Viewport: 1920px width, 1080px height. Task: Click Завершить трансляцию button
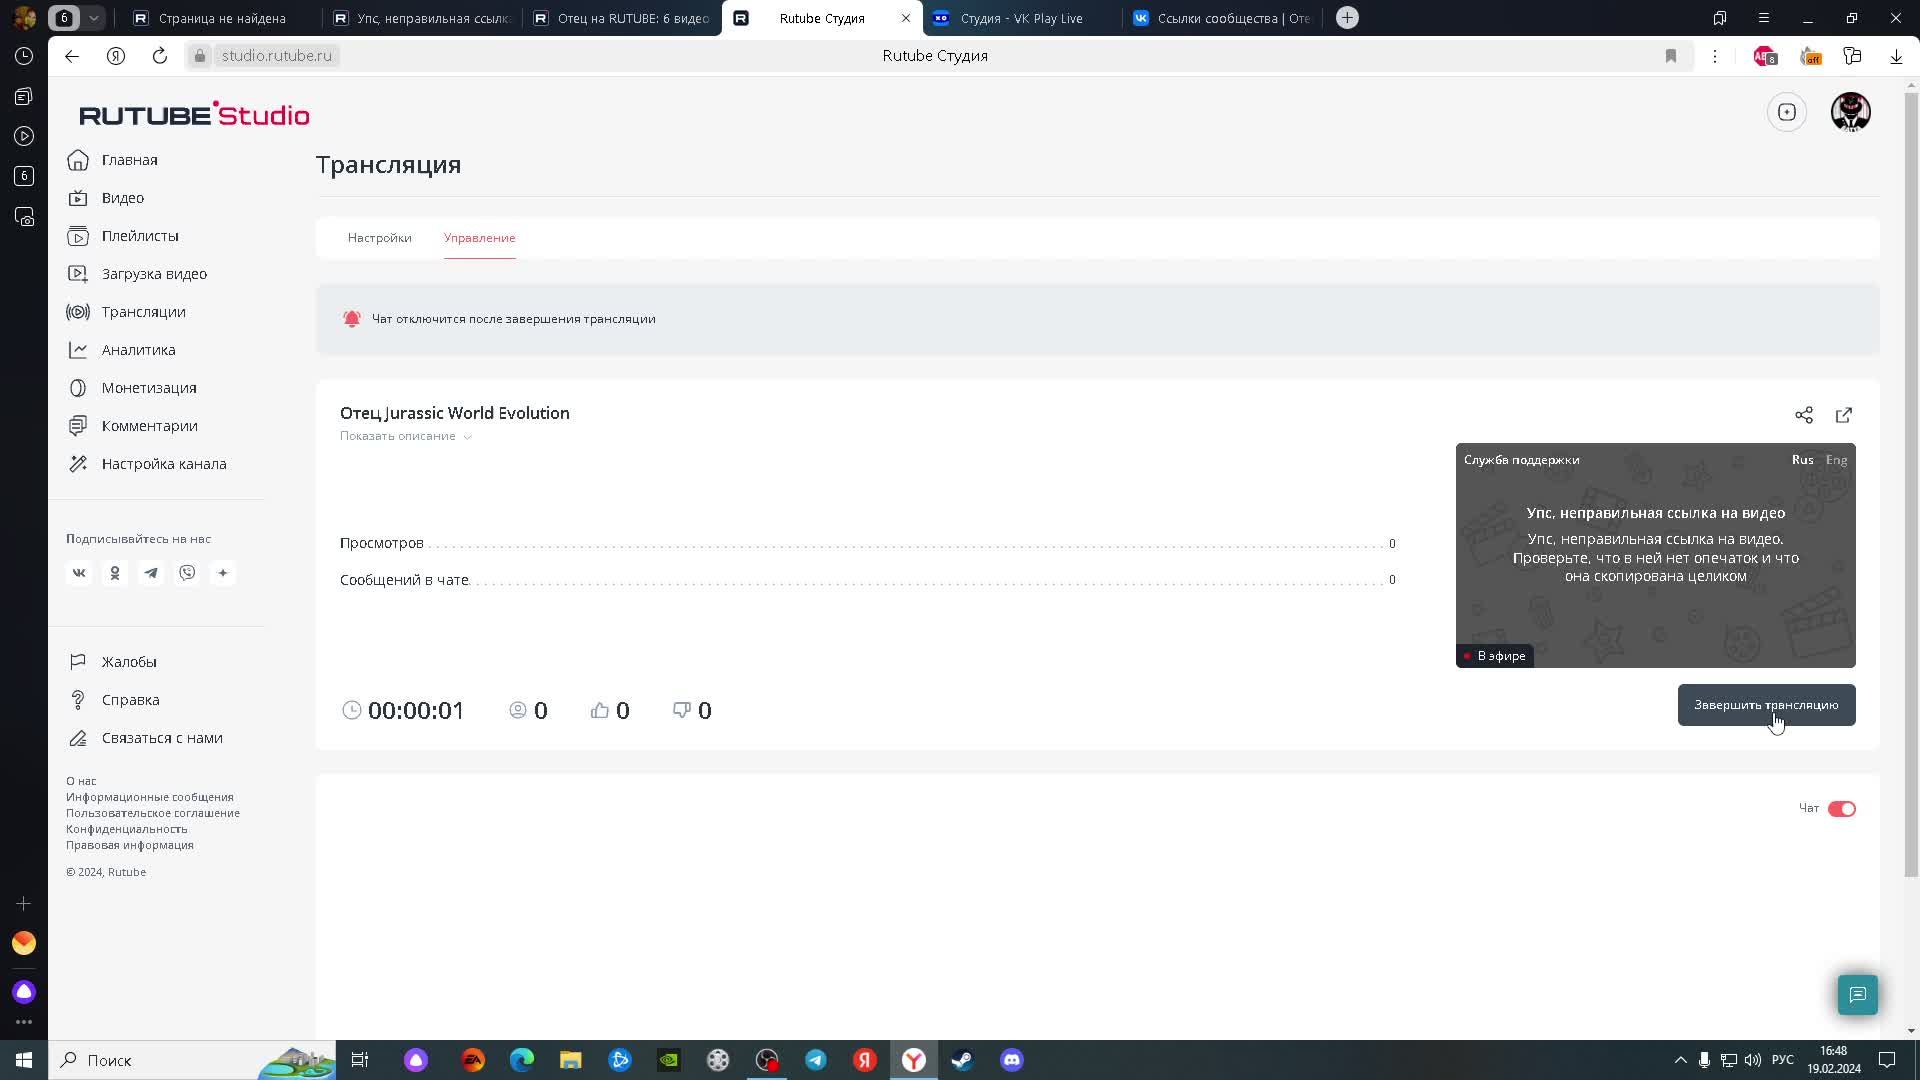1765,705
